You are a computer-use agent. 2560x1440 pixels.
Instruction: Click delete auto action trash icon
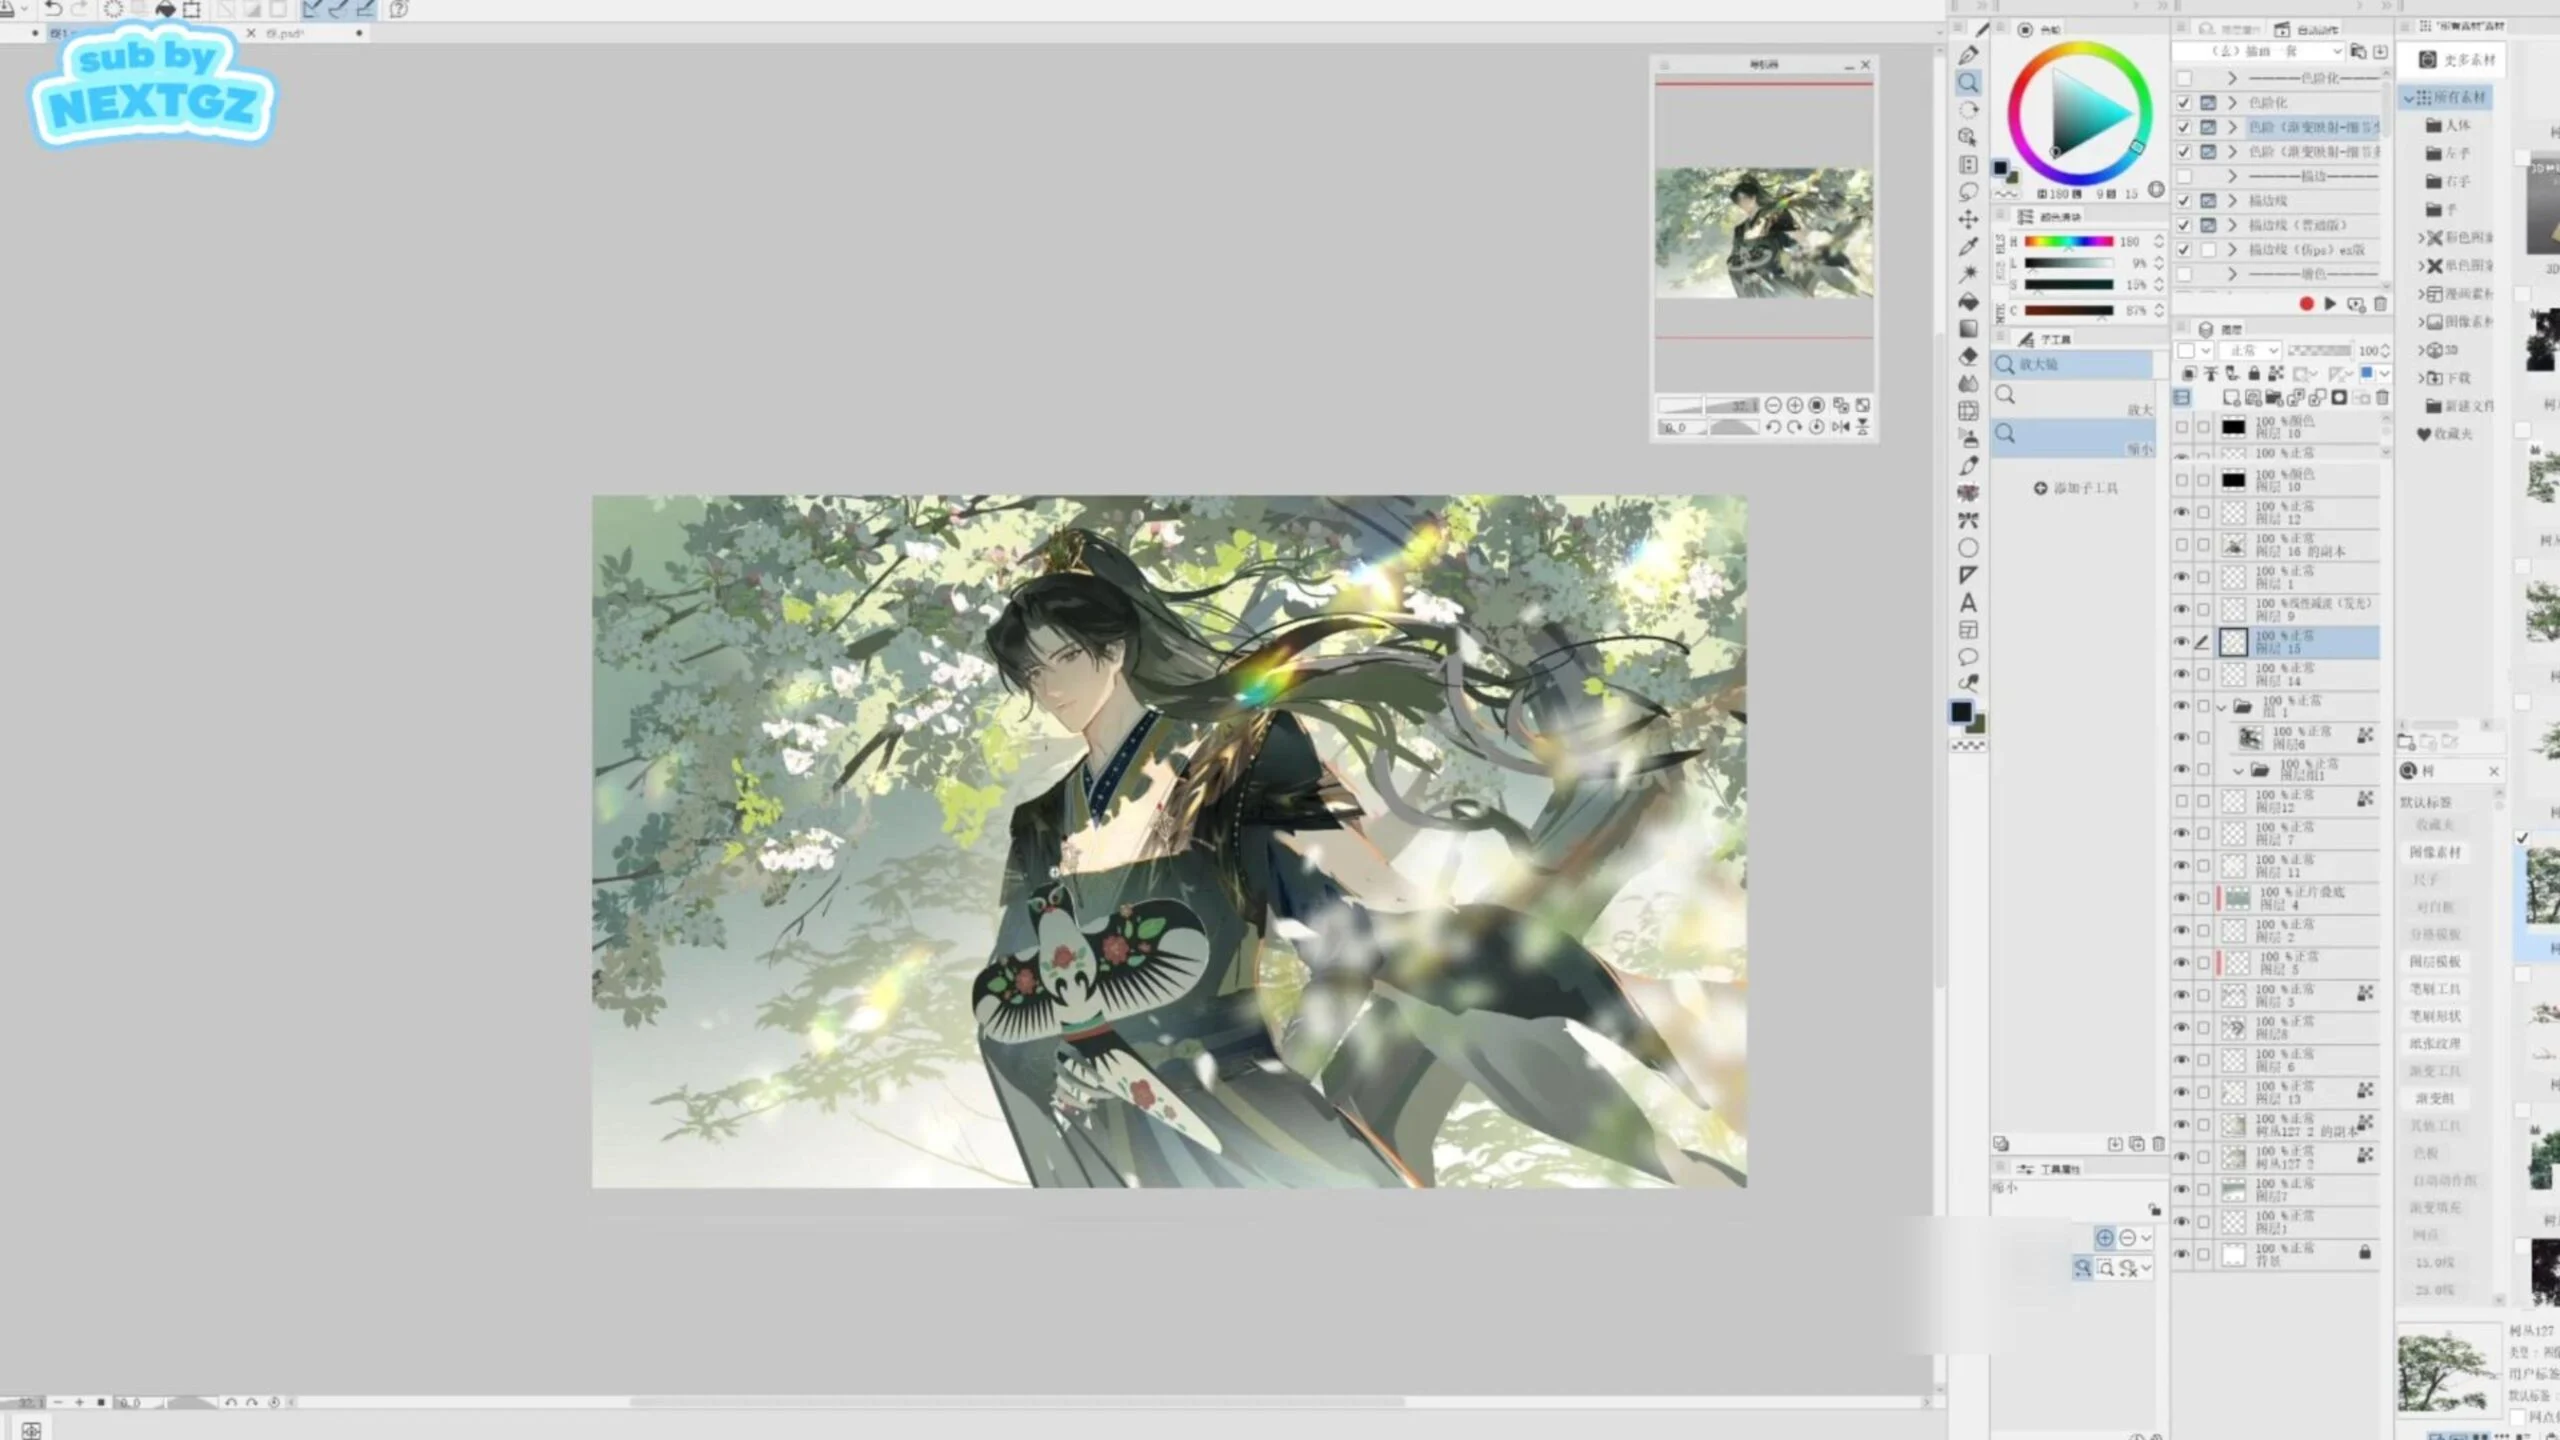pos(2380,304)
